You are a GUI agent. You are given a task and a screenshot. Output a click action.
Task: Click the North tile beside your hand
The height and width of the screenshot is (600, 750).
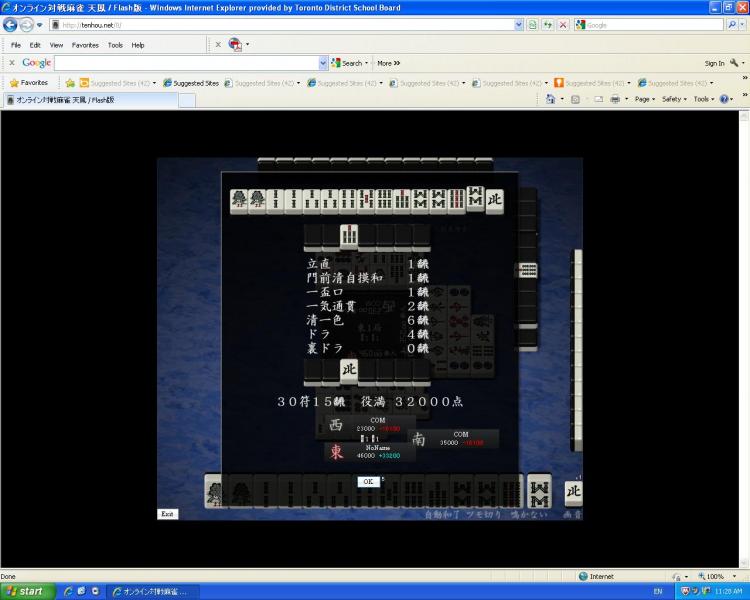pos(574,492)
